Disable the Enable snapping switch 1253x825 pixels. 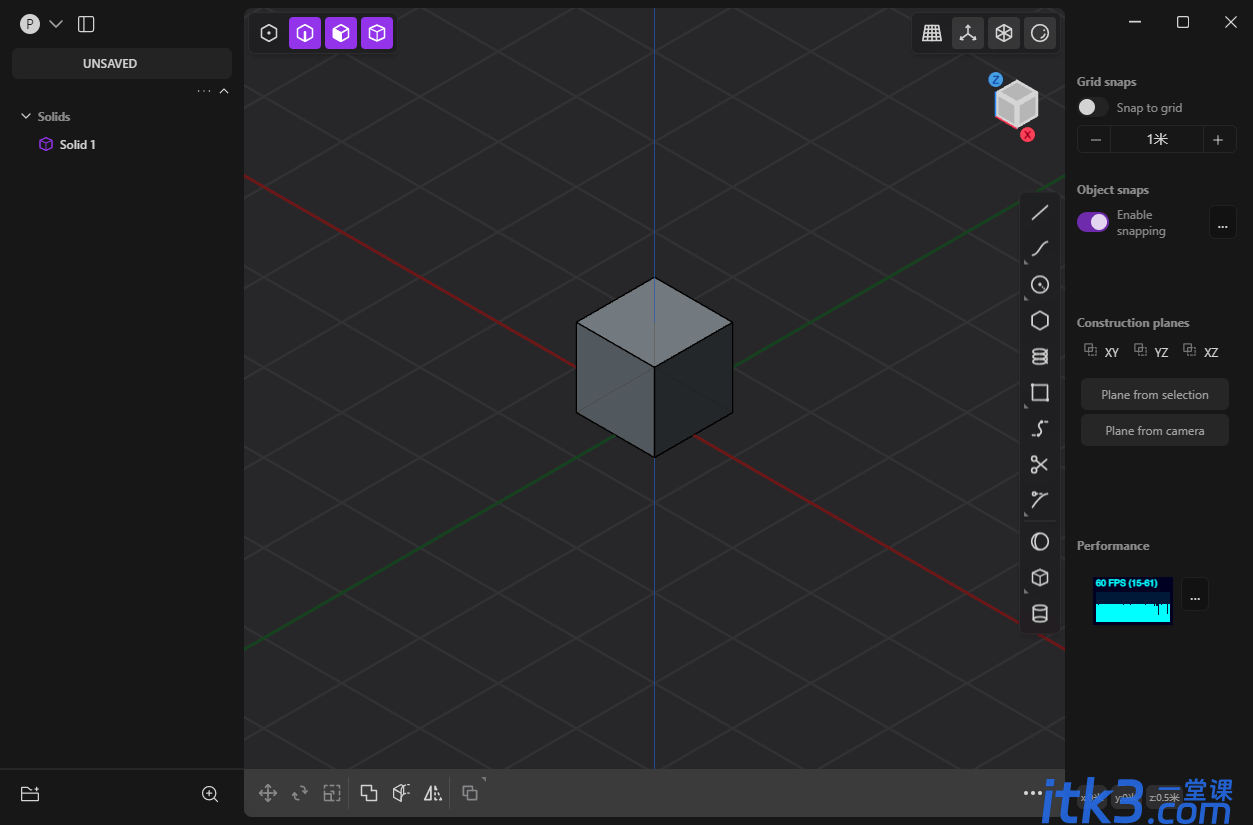coord(1093,222)
